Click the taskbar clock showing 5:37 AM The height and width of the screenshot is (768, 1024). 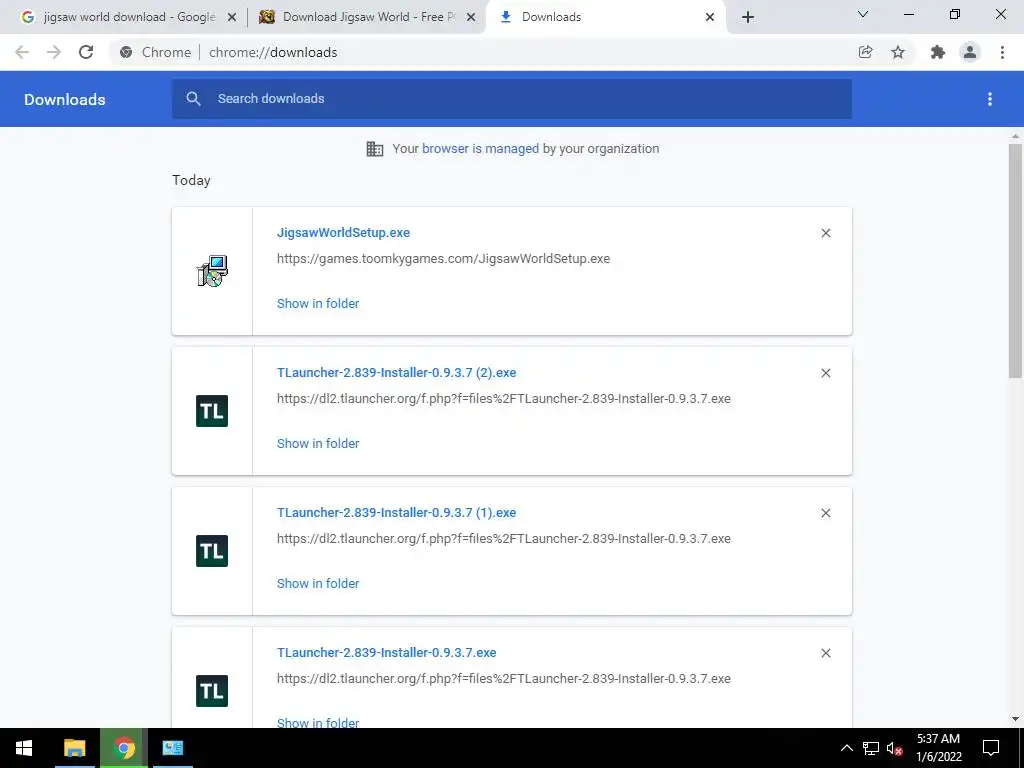click(x=938, y=748)
